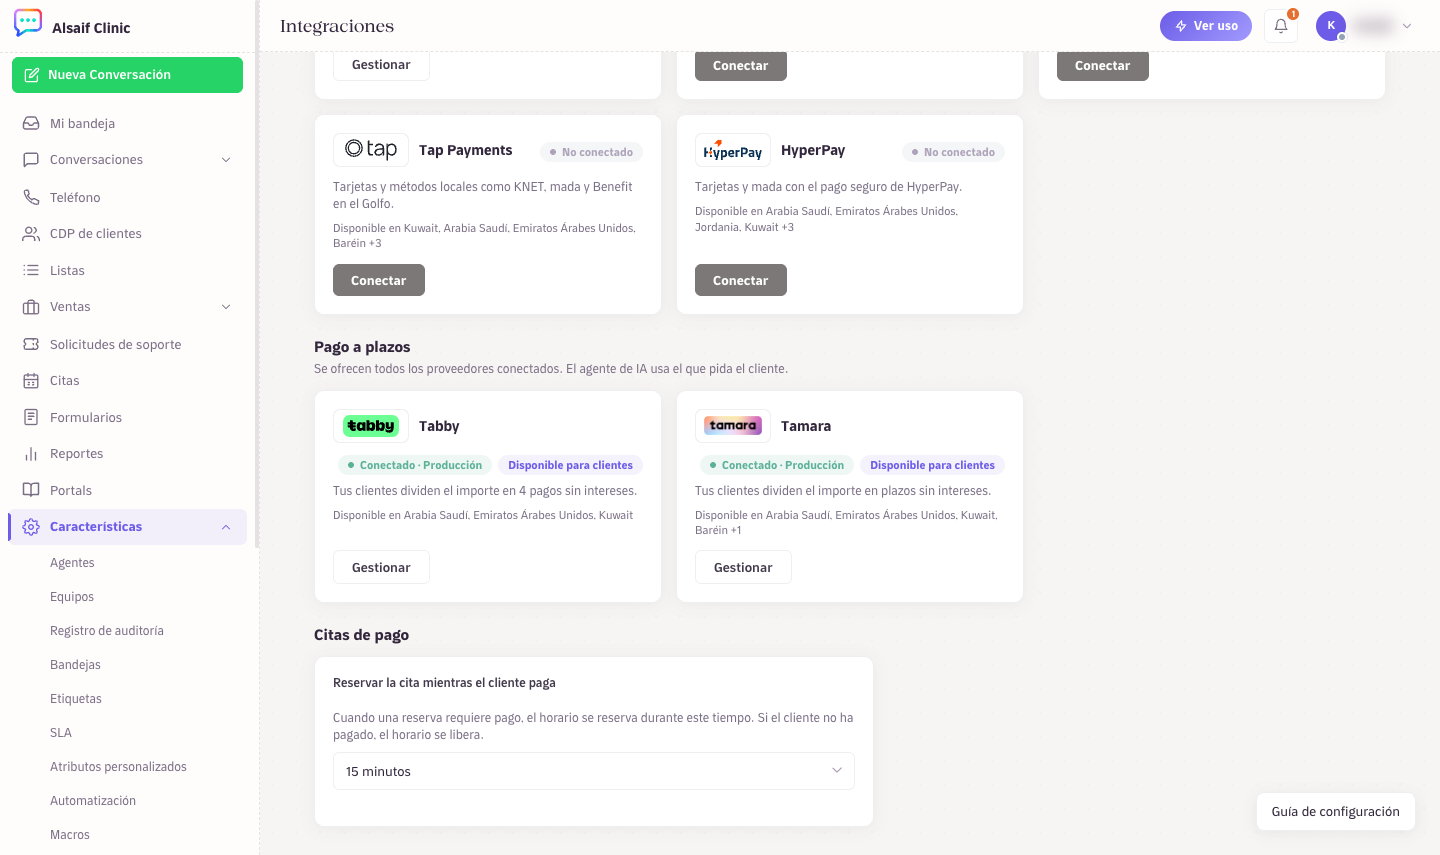Viewport: 1440px width, 855px height.
Task: Open Atributos personalizados
Action: coord(118,767)
